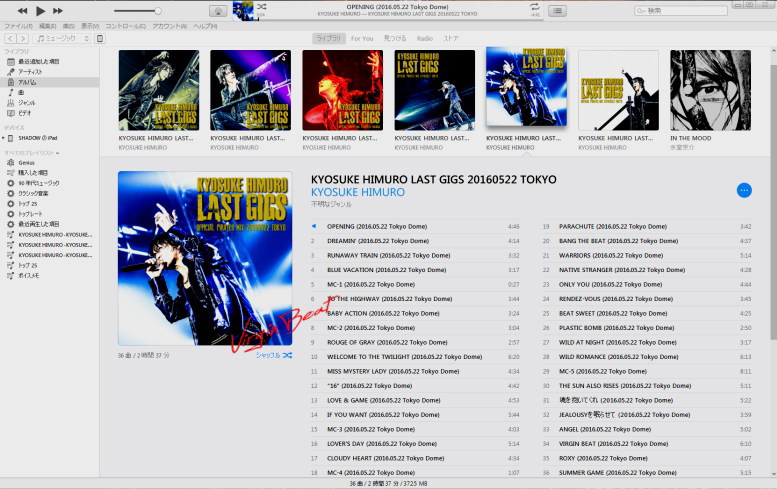Switch to the 見つける tab
This screenshot has width=777, height=489.
click(395, 39)
